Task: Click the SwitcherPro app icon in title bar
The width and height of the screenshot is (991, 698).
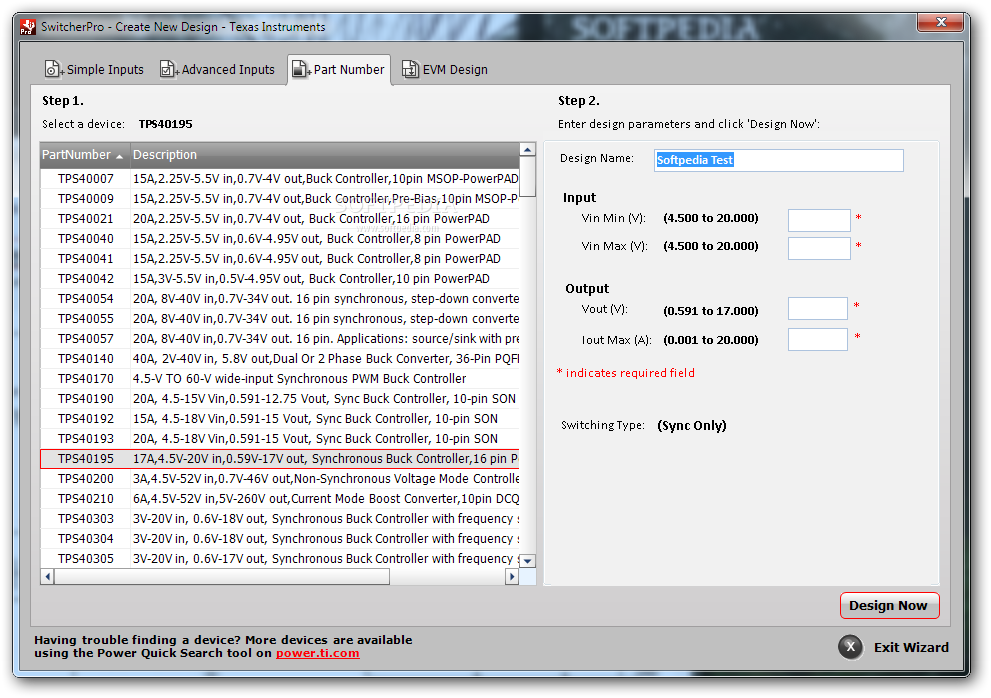Action: pos(28,27)
